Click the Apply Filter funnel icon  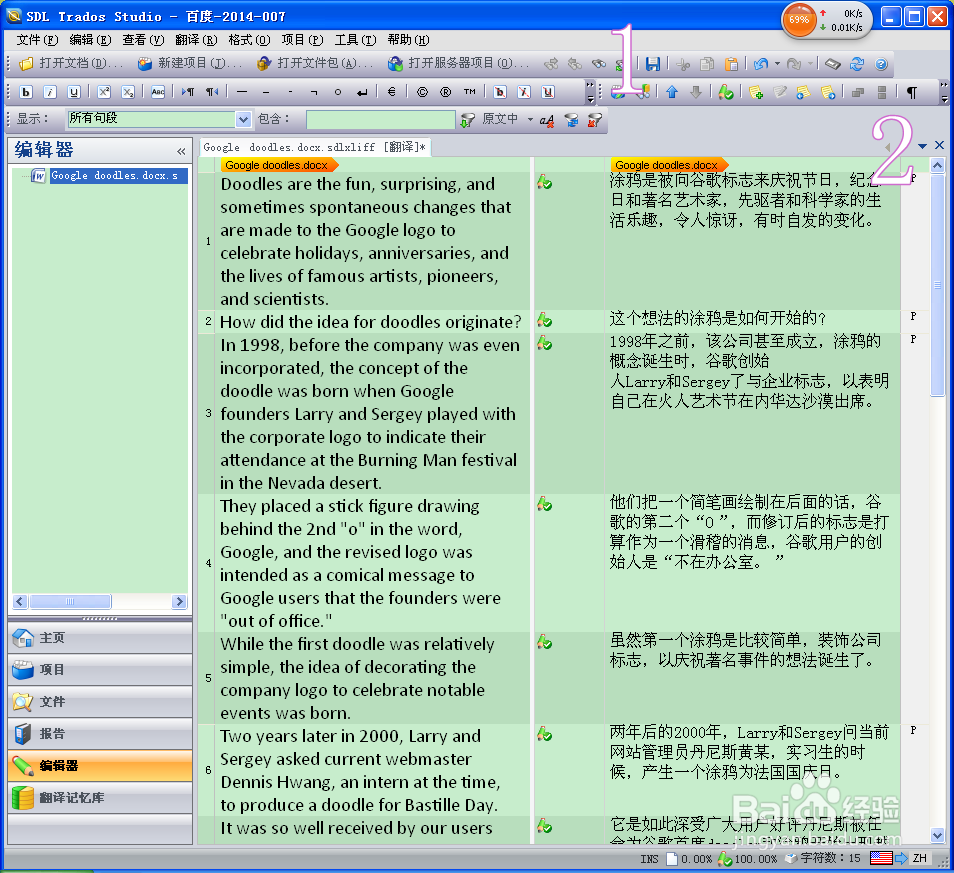point(467,120)
